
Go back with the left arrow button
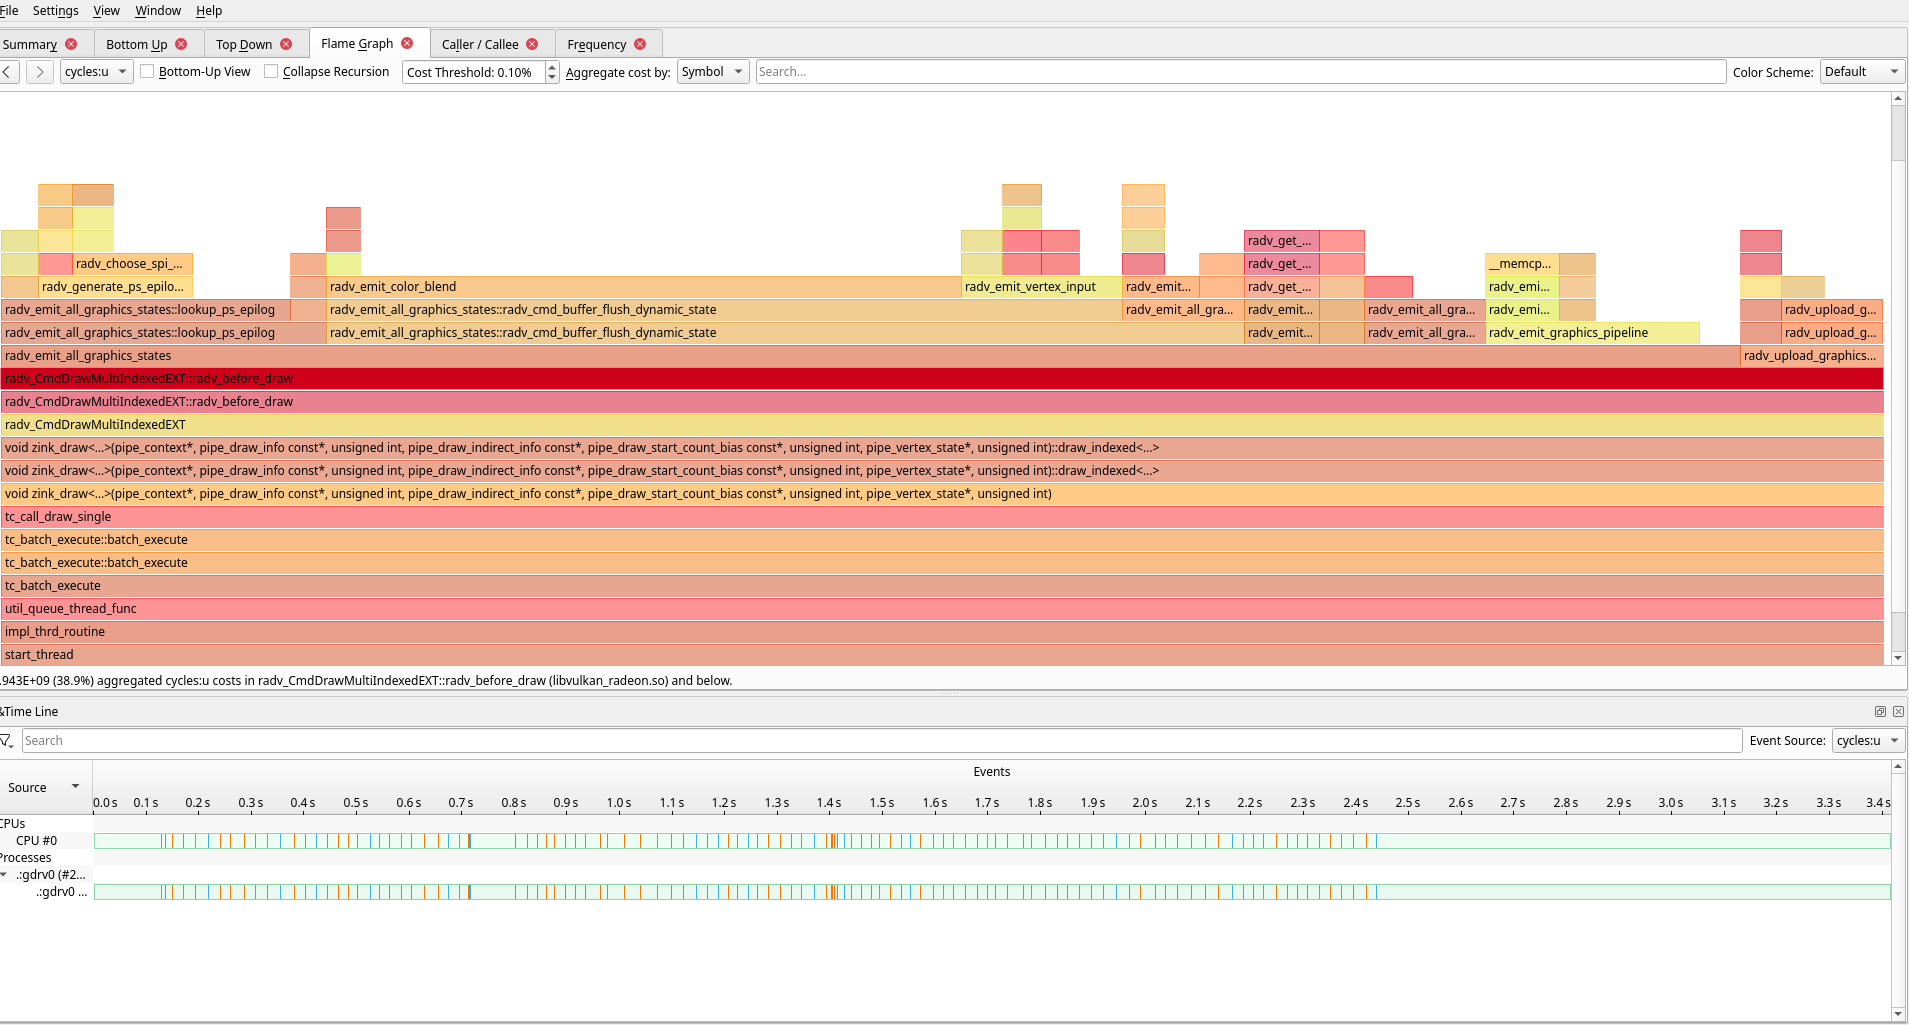tap(8, 72)
